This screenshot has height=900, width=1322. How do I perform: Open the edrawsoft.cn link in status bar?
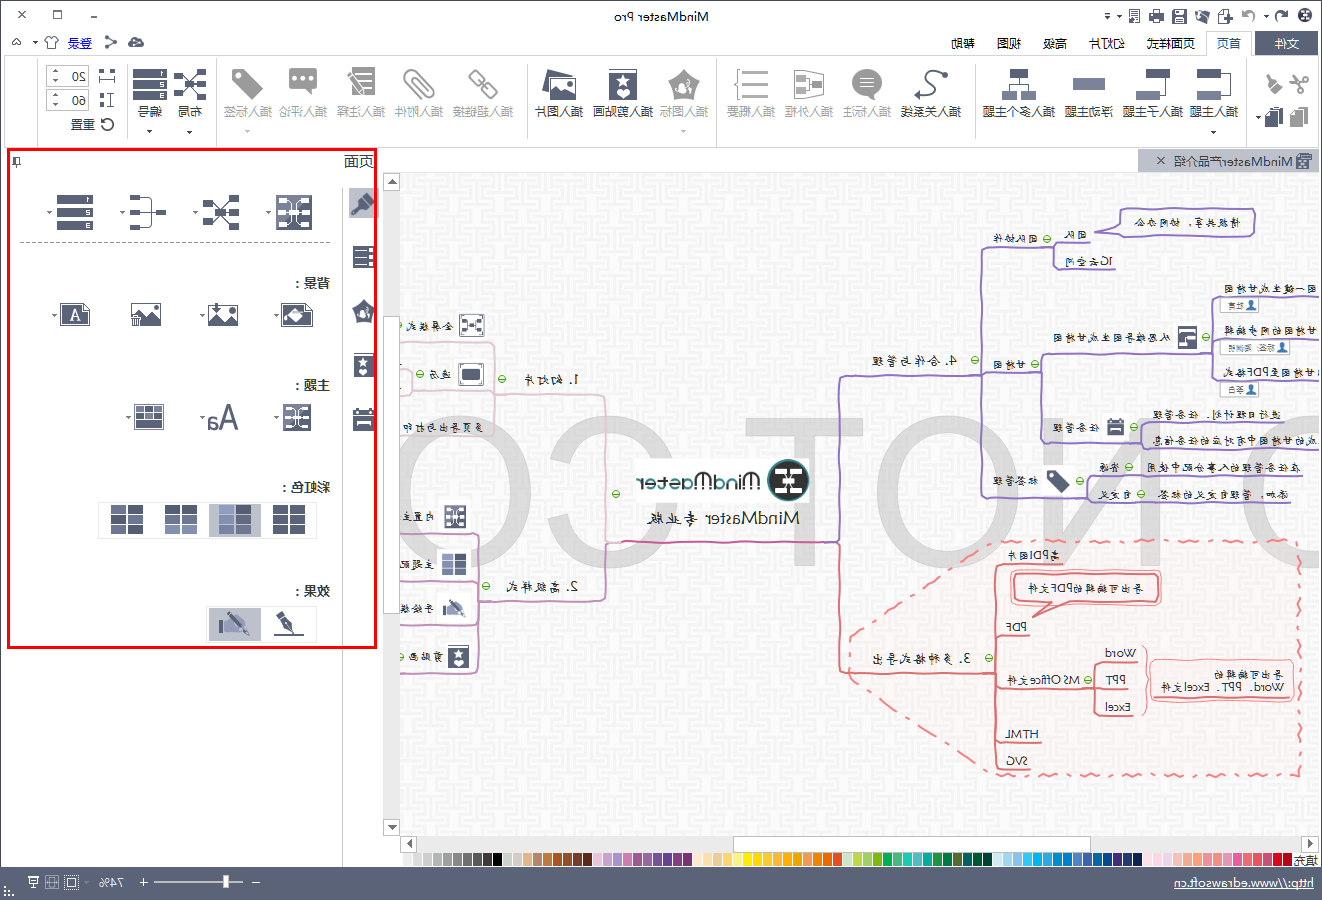1244,883
